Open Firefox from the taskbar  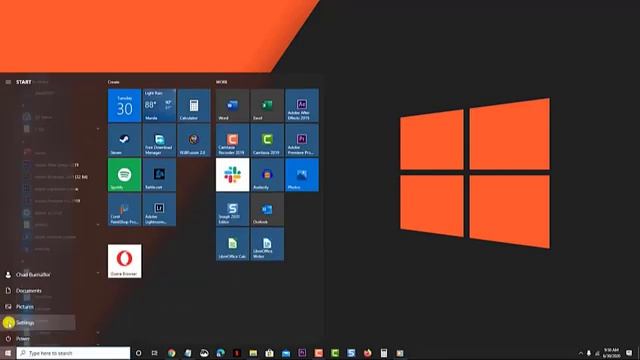pyautogui.click(x=368, y=353)
